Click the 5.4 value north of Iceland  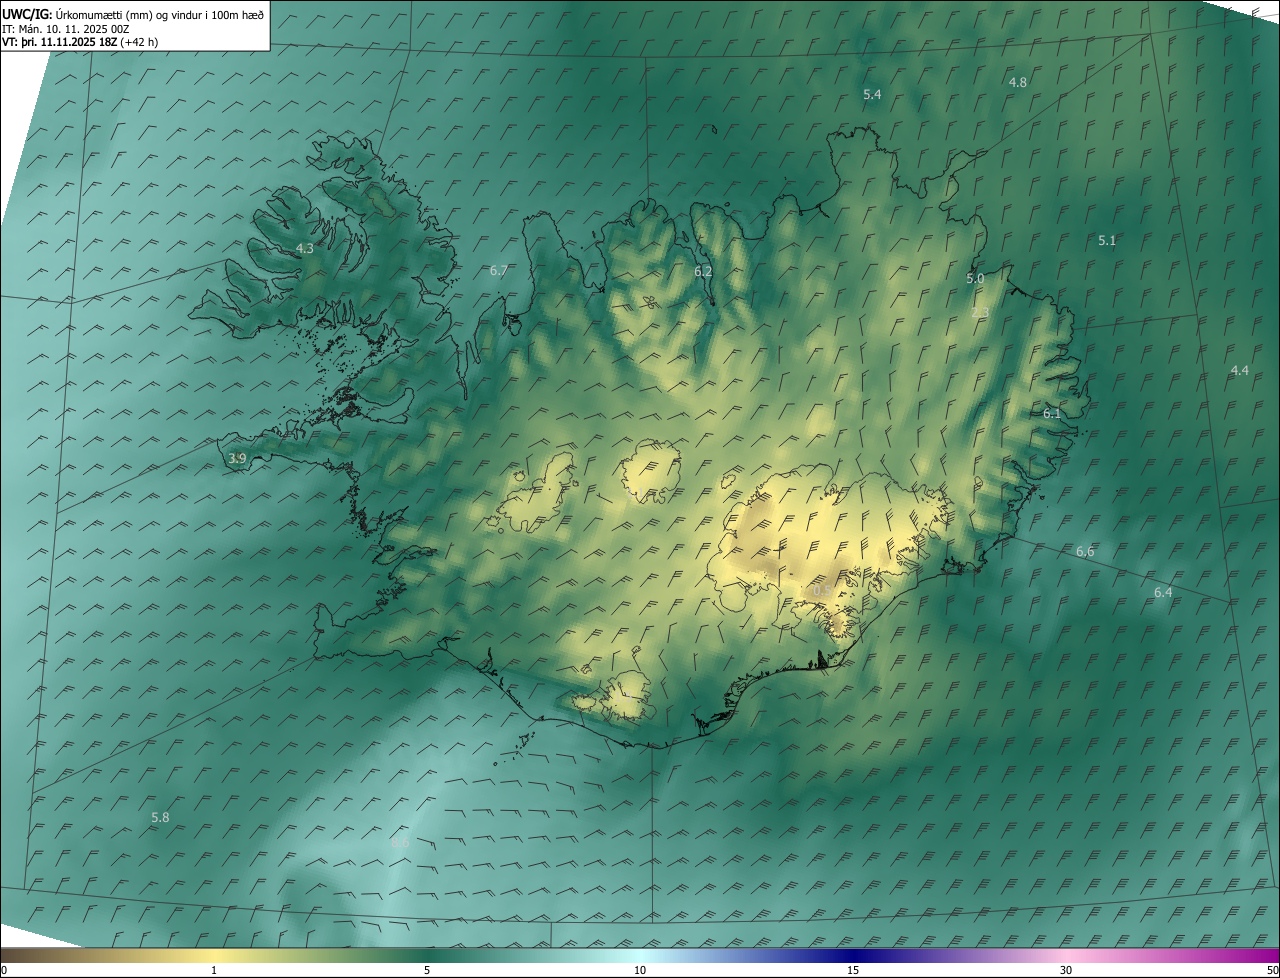pos(872,94)
